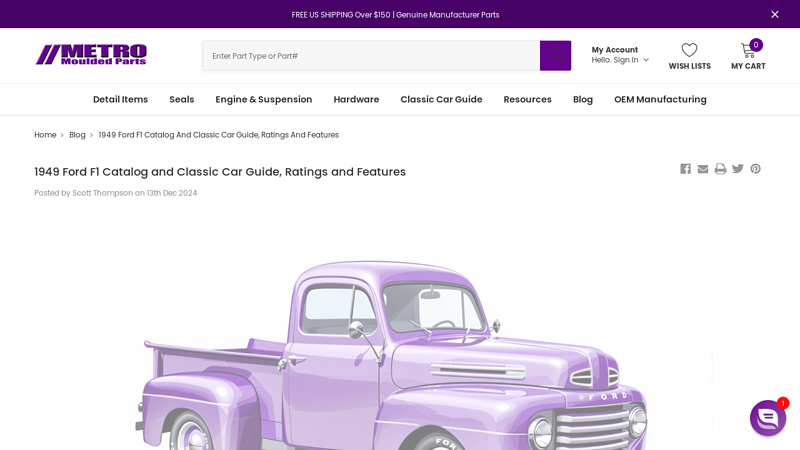Open the Classic Car Guide menu
Screen dimensions: 800x450
pyautogui.click(x=441, y=99)
